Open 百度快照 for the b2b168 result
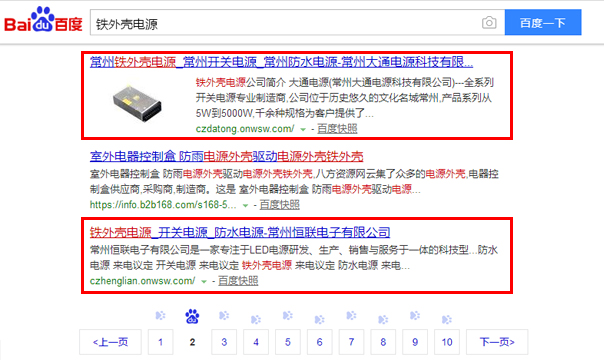Image resolution: width=604 pixels, height=360 pixels. [x=279, y=205]
